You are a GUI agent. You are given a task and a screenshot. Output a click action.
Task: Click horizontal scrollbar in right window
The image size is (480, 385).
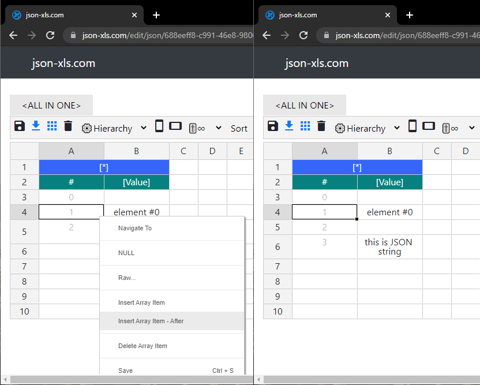[x=372, y=380]
